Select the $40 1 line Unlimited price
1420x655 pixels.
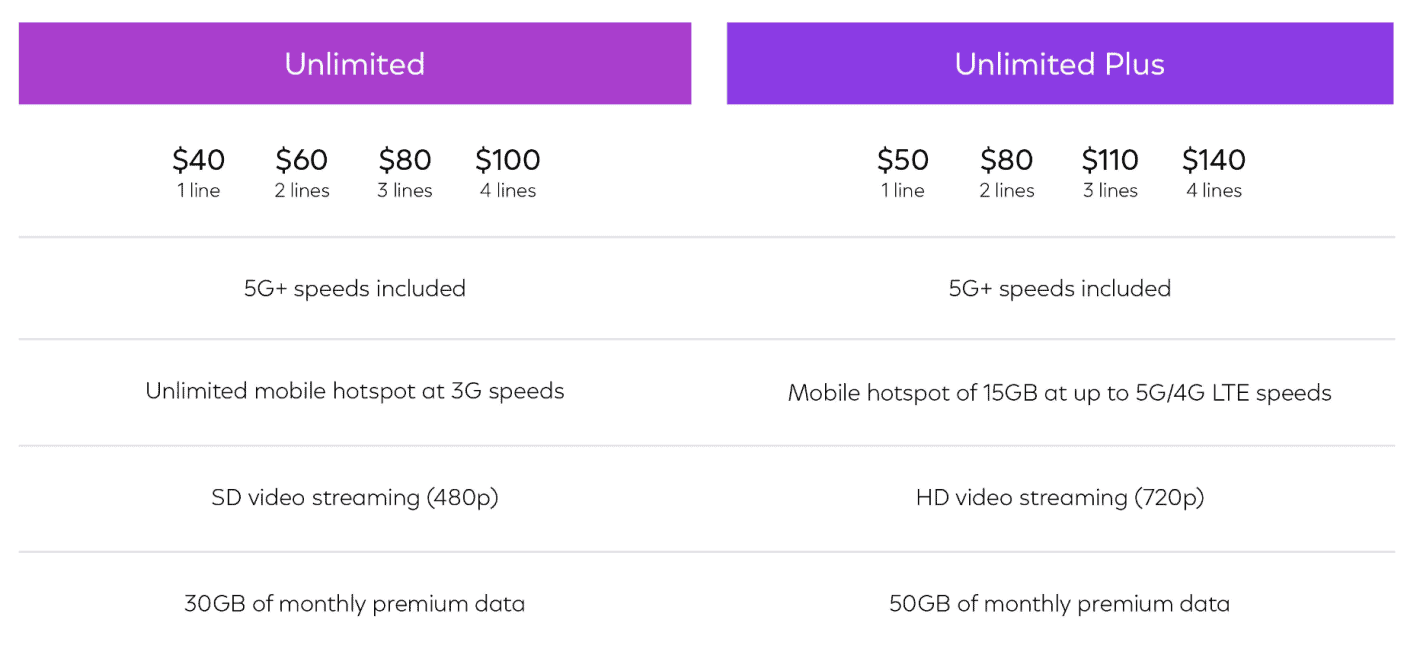coord(199,161)
